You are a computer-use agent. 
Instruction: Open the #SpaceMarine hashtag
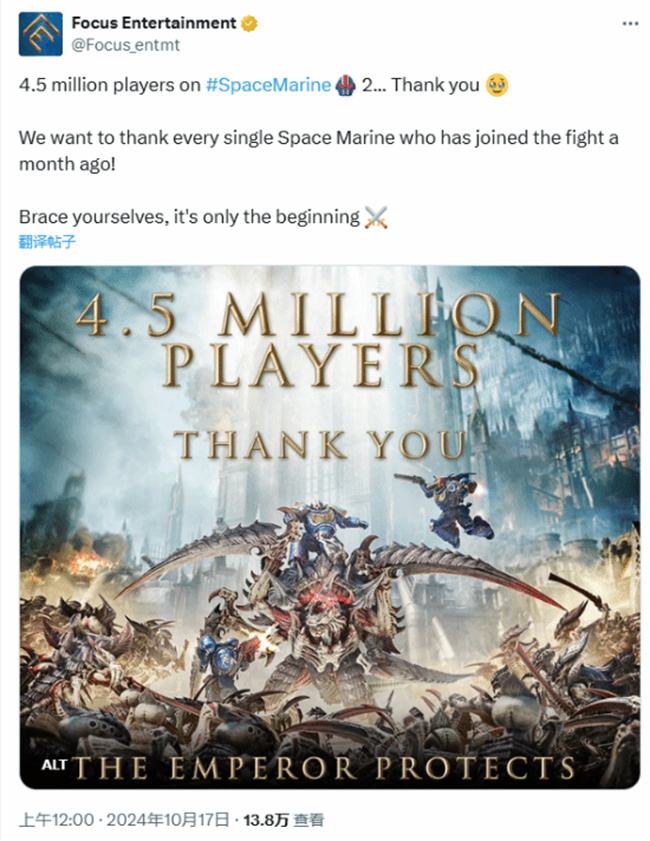268,86
